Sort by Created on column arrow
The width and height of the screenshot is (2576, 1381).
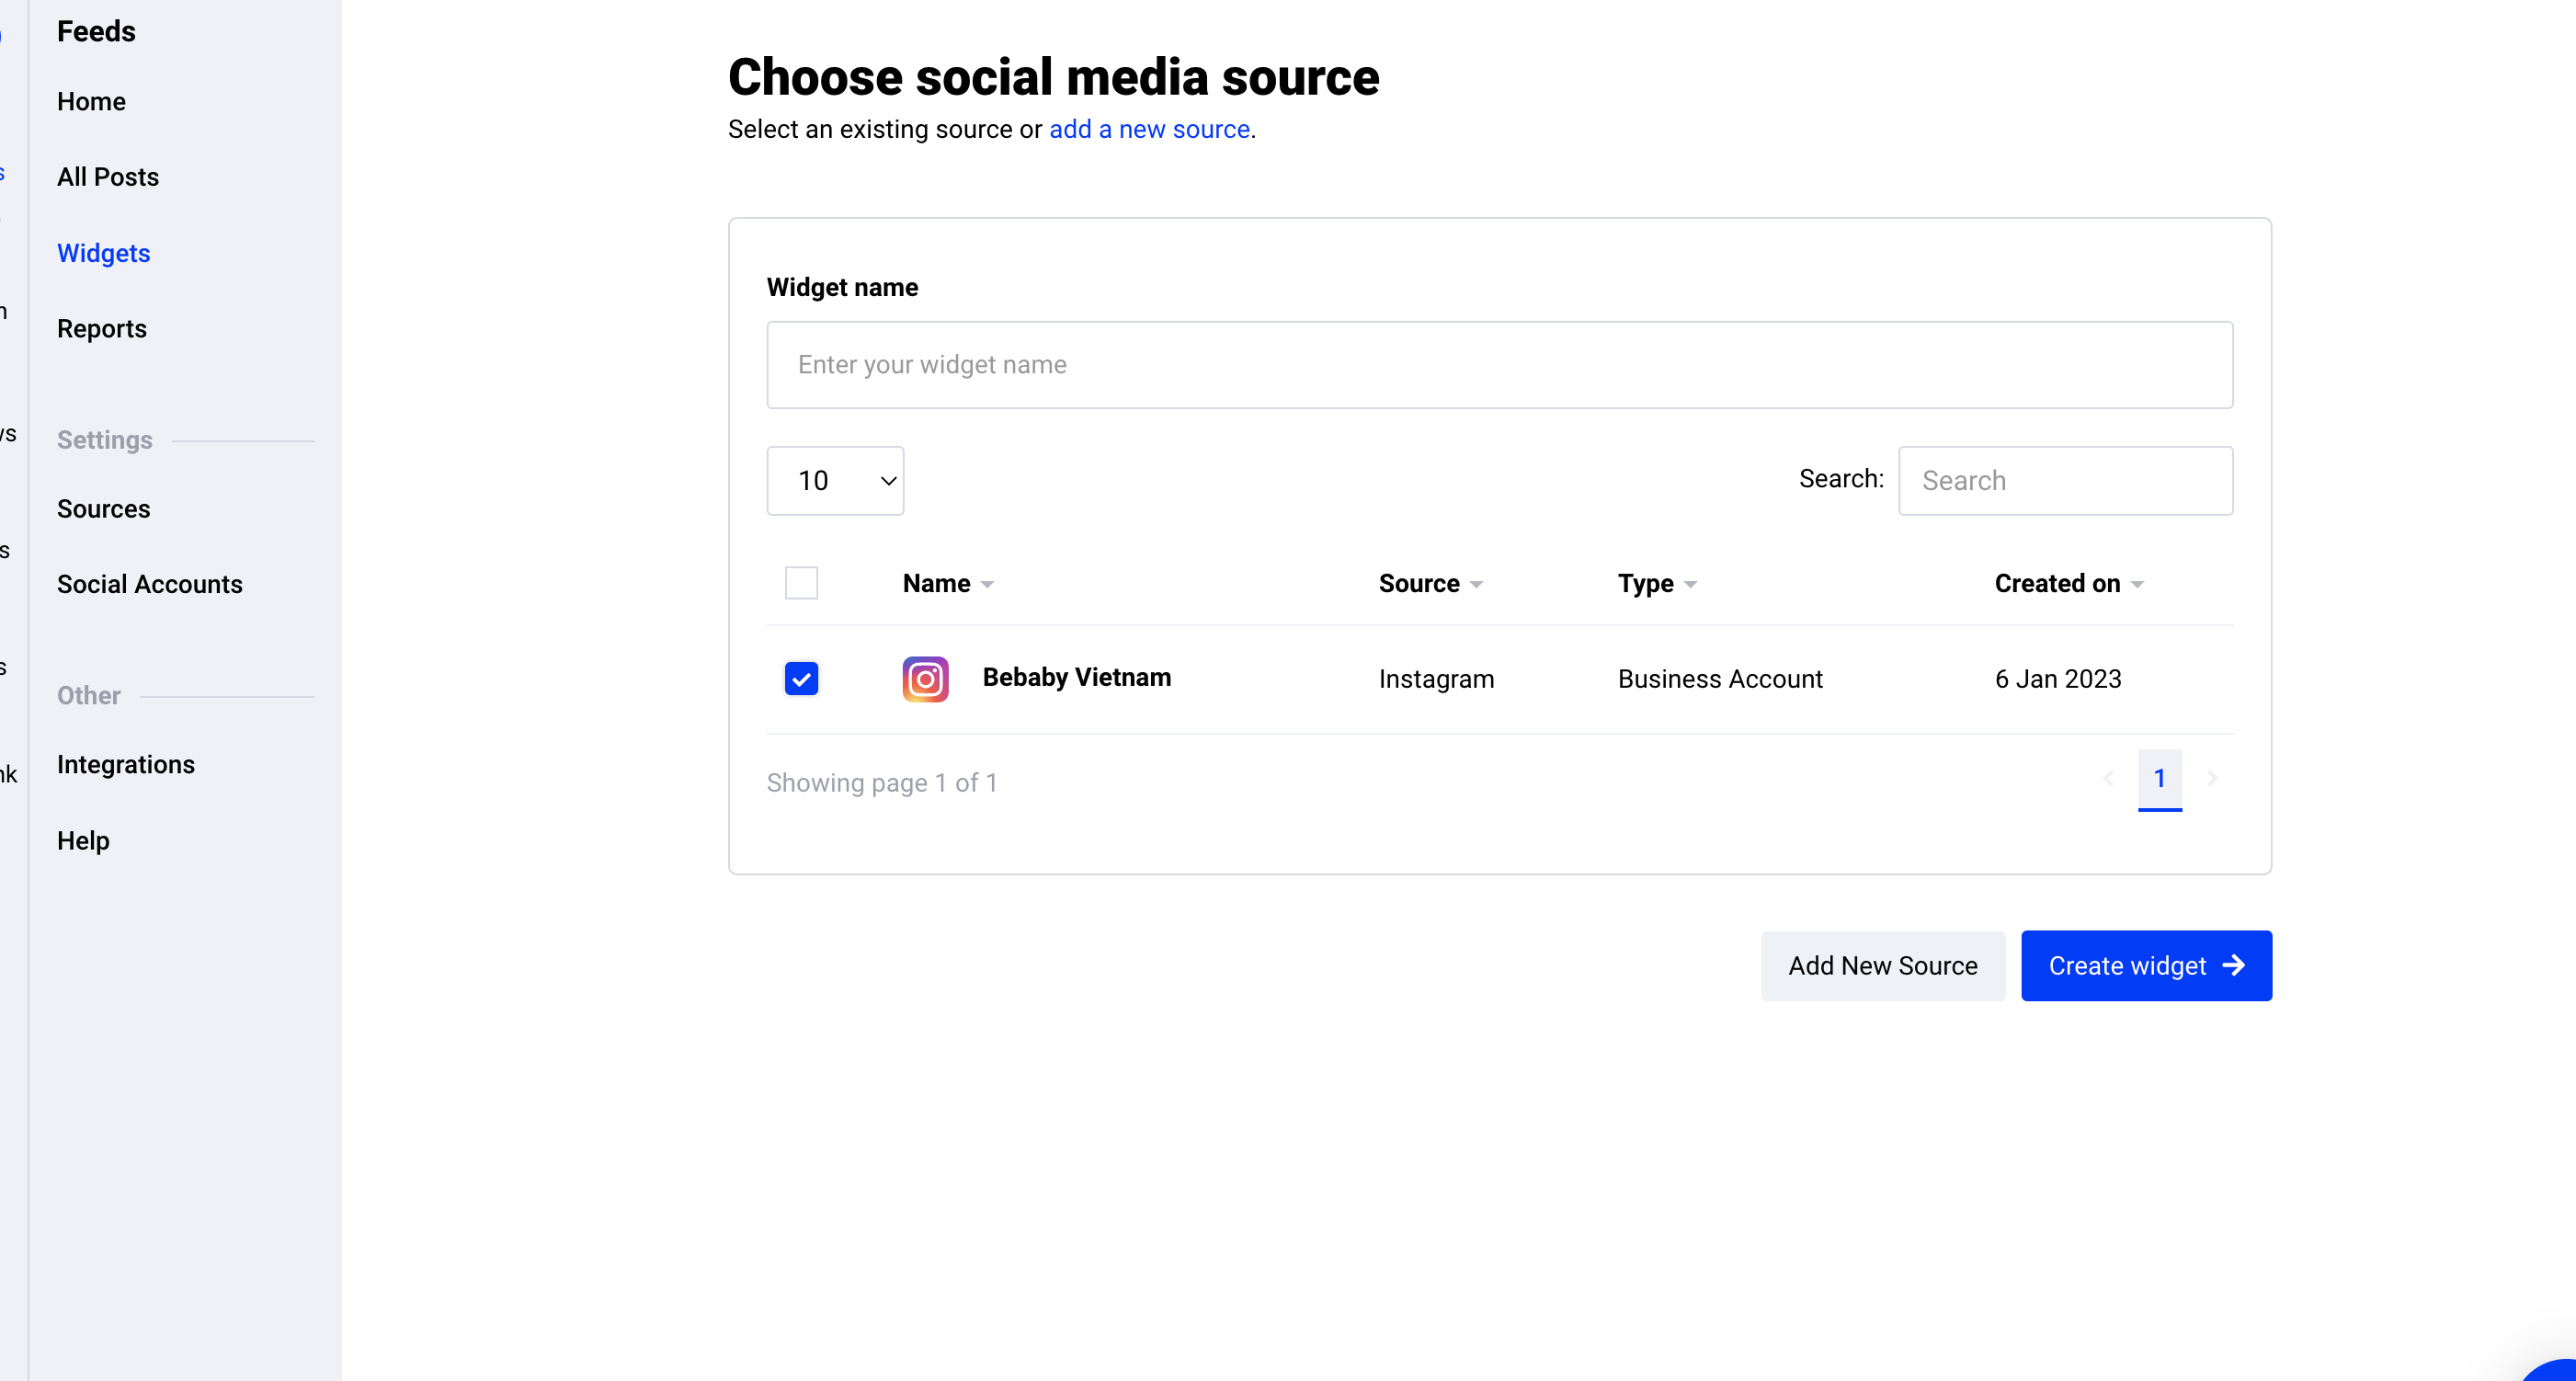2137,585
